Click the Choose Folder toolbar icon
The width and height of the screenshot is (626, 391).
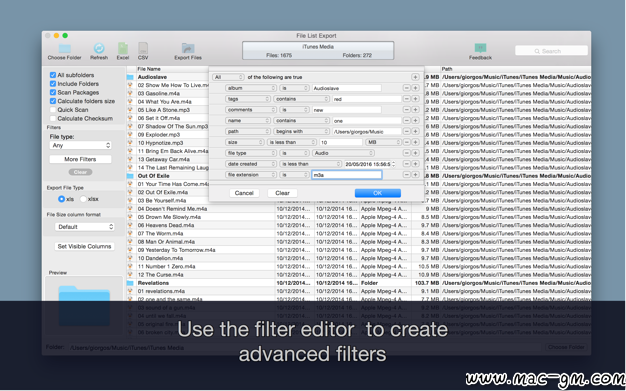64,49
